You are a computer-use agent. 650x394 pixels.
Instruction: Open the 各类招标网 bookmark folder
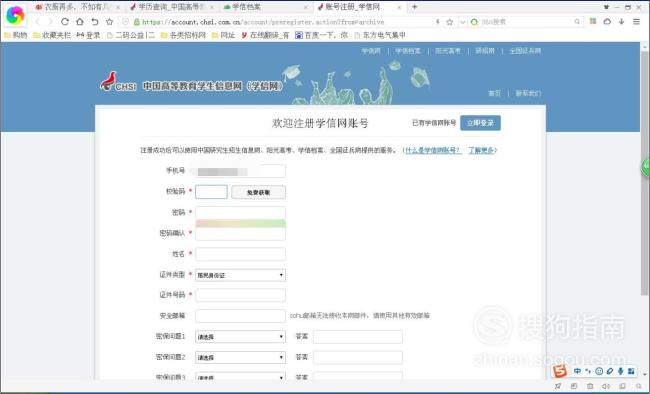[183, 35]
